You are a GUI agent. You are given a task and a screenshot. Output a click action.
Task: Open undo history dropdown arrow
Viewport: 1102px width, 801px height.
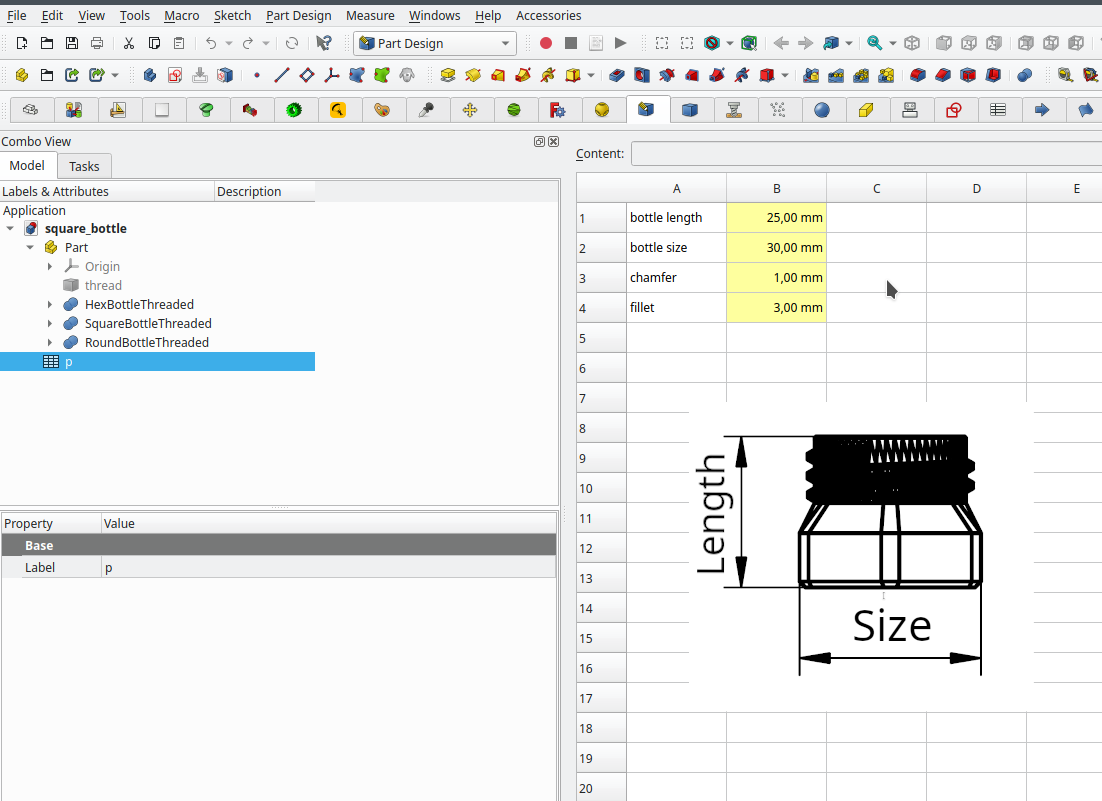(228, 44)
